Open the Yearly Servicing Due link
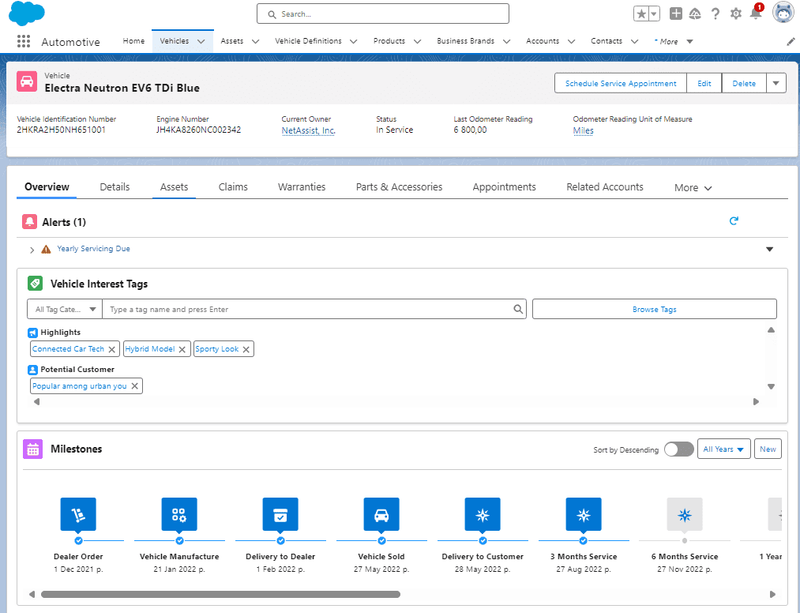Viewport: 800px width, 613px height. coord(93,249)
